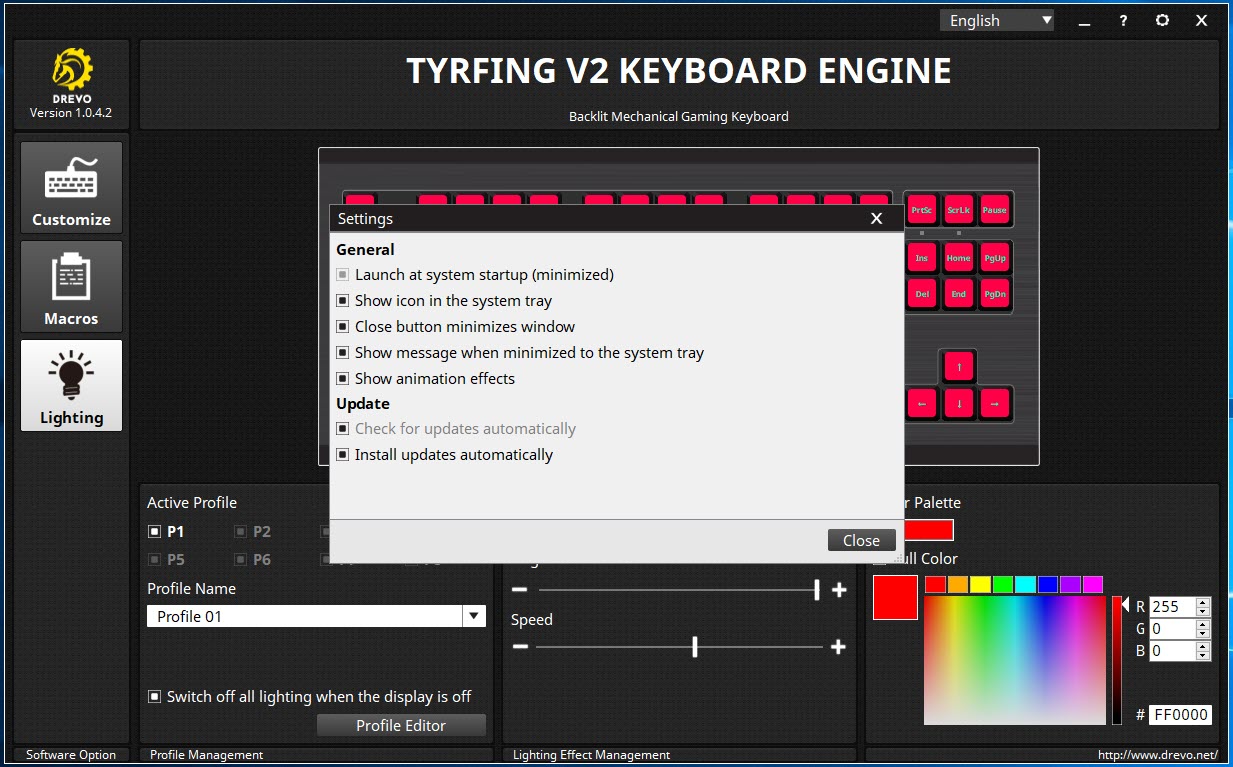The height and width of the screenshot is (767, 1233).
Task: Select the up arrow key on keyboard
Action: (958, 367)
